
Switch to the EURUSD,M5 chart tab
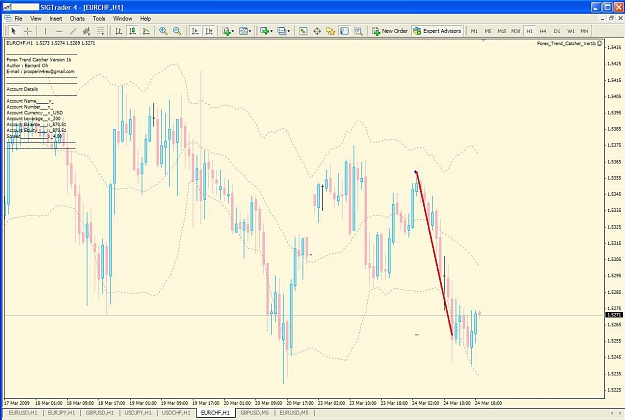tap(294, 413)
